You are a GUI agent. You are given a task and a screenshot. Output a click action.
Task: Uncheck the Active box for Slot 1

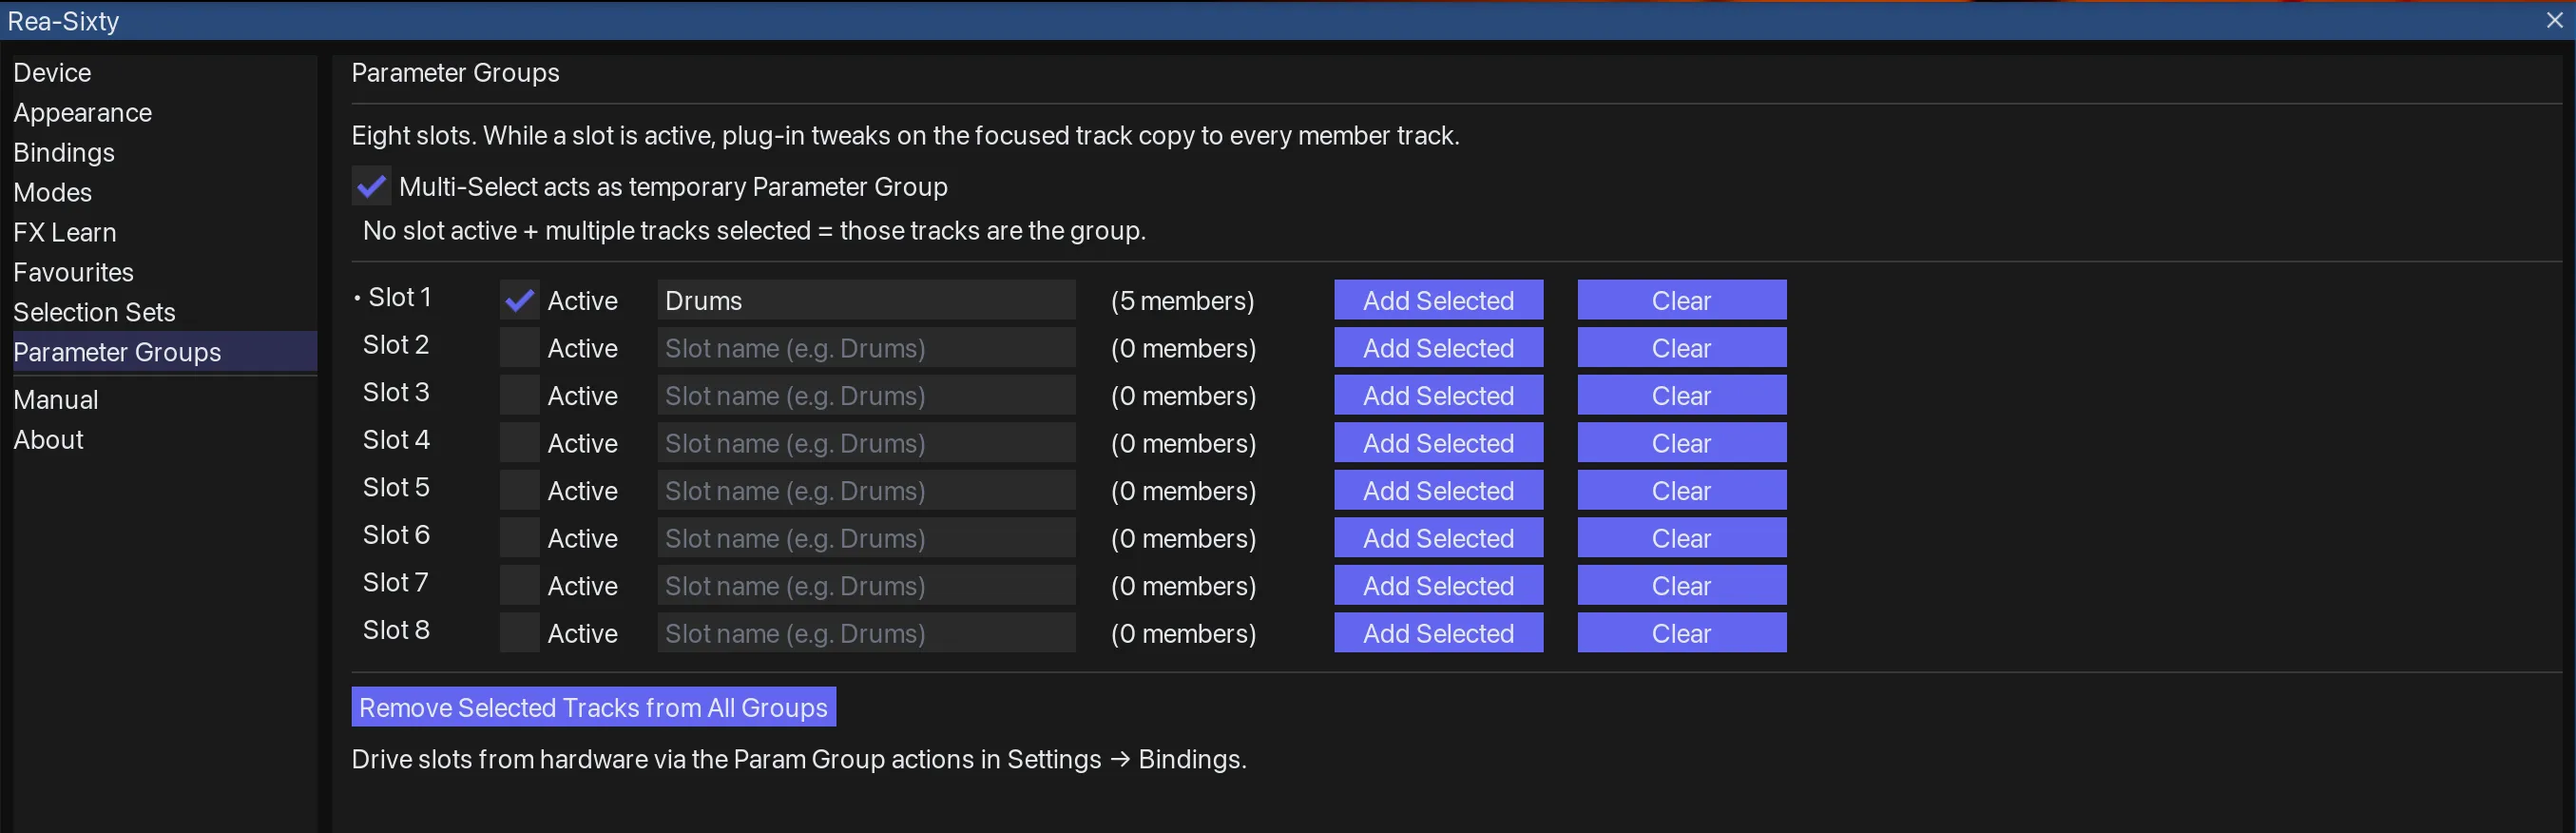coord(520,300)
